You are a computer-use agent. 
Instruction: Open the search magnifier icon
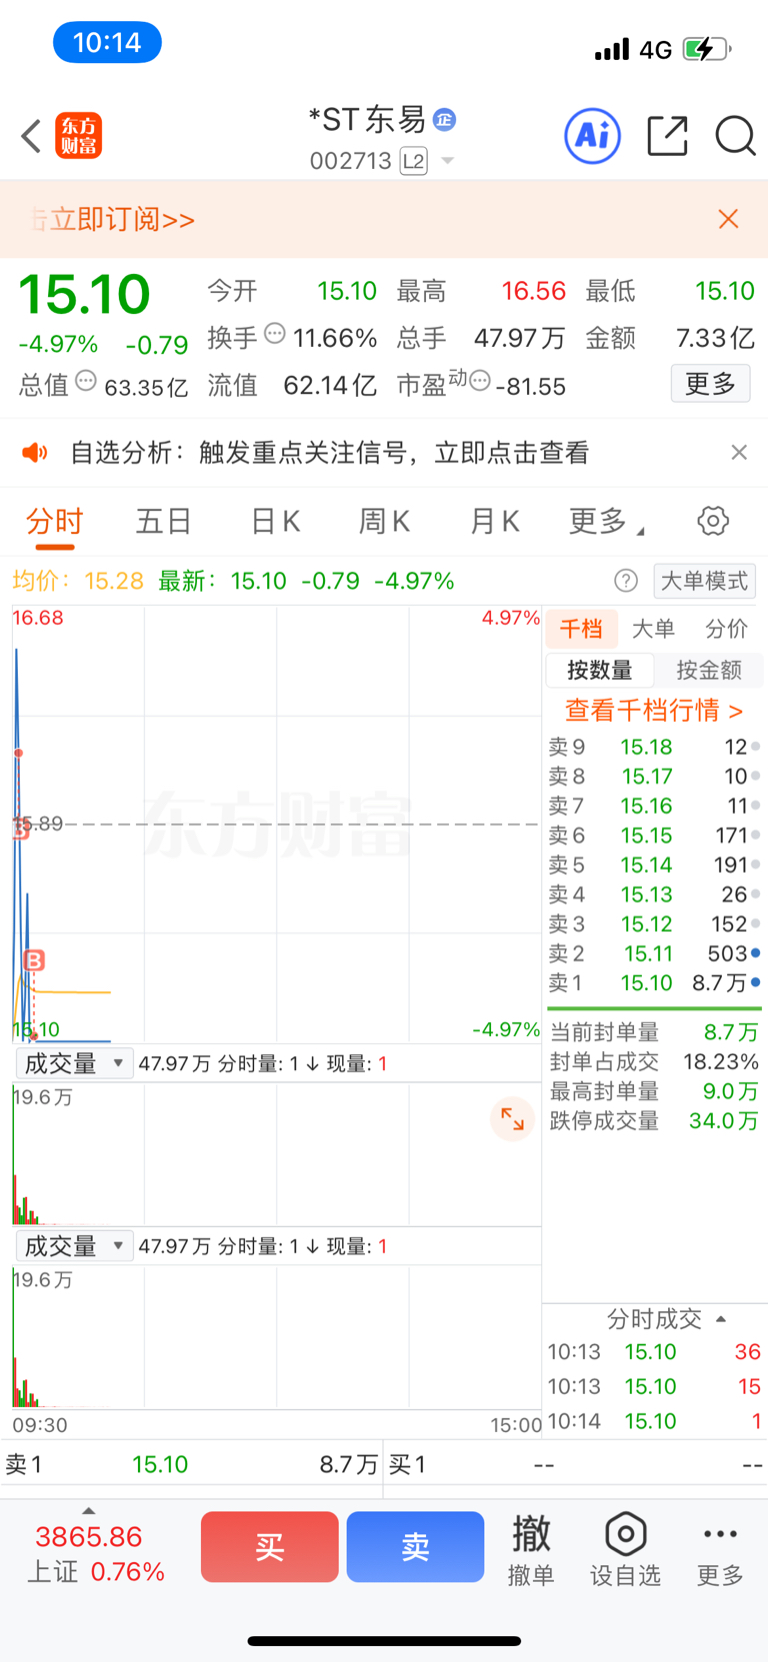point(735,136)
